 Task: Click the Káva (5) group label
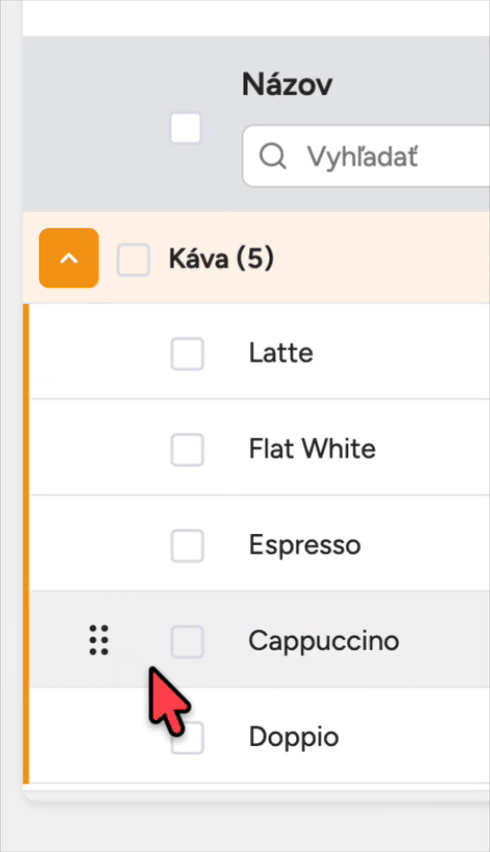(x=222, y=259)
